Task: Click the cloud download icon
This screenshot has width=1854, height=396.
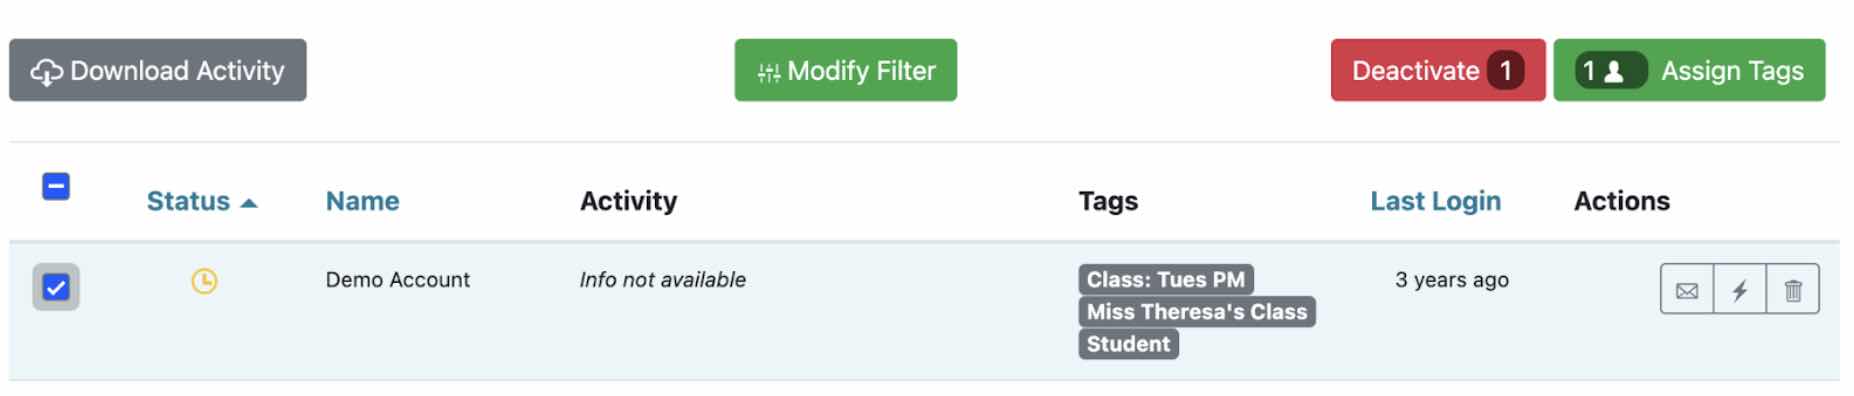Action: [x=47, y=72]
